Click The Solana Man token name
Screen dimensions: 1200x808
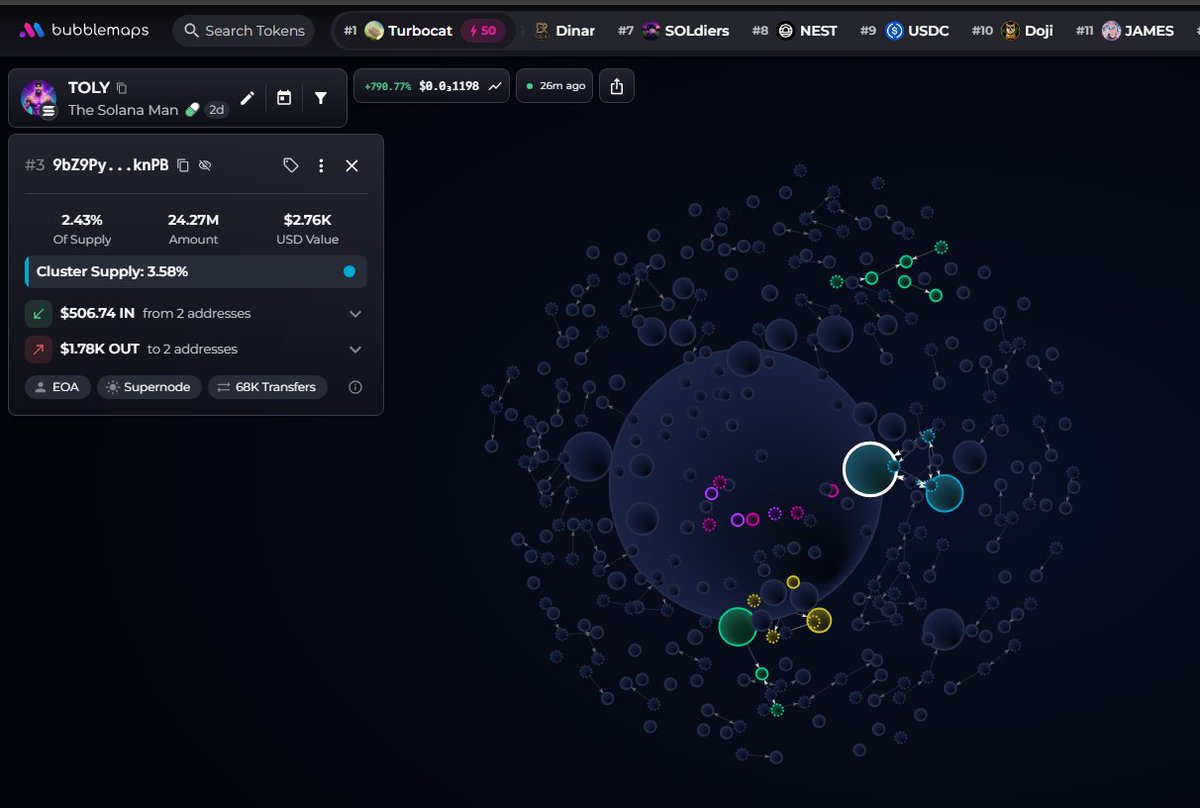click(123, 110)
